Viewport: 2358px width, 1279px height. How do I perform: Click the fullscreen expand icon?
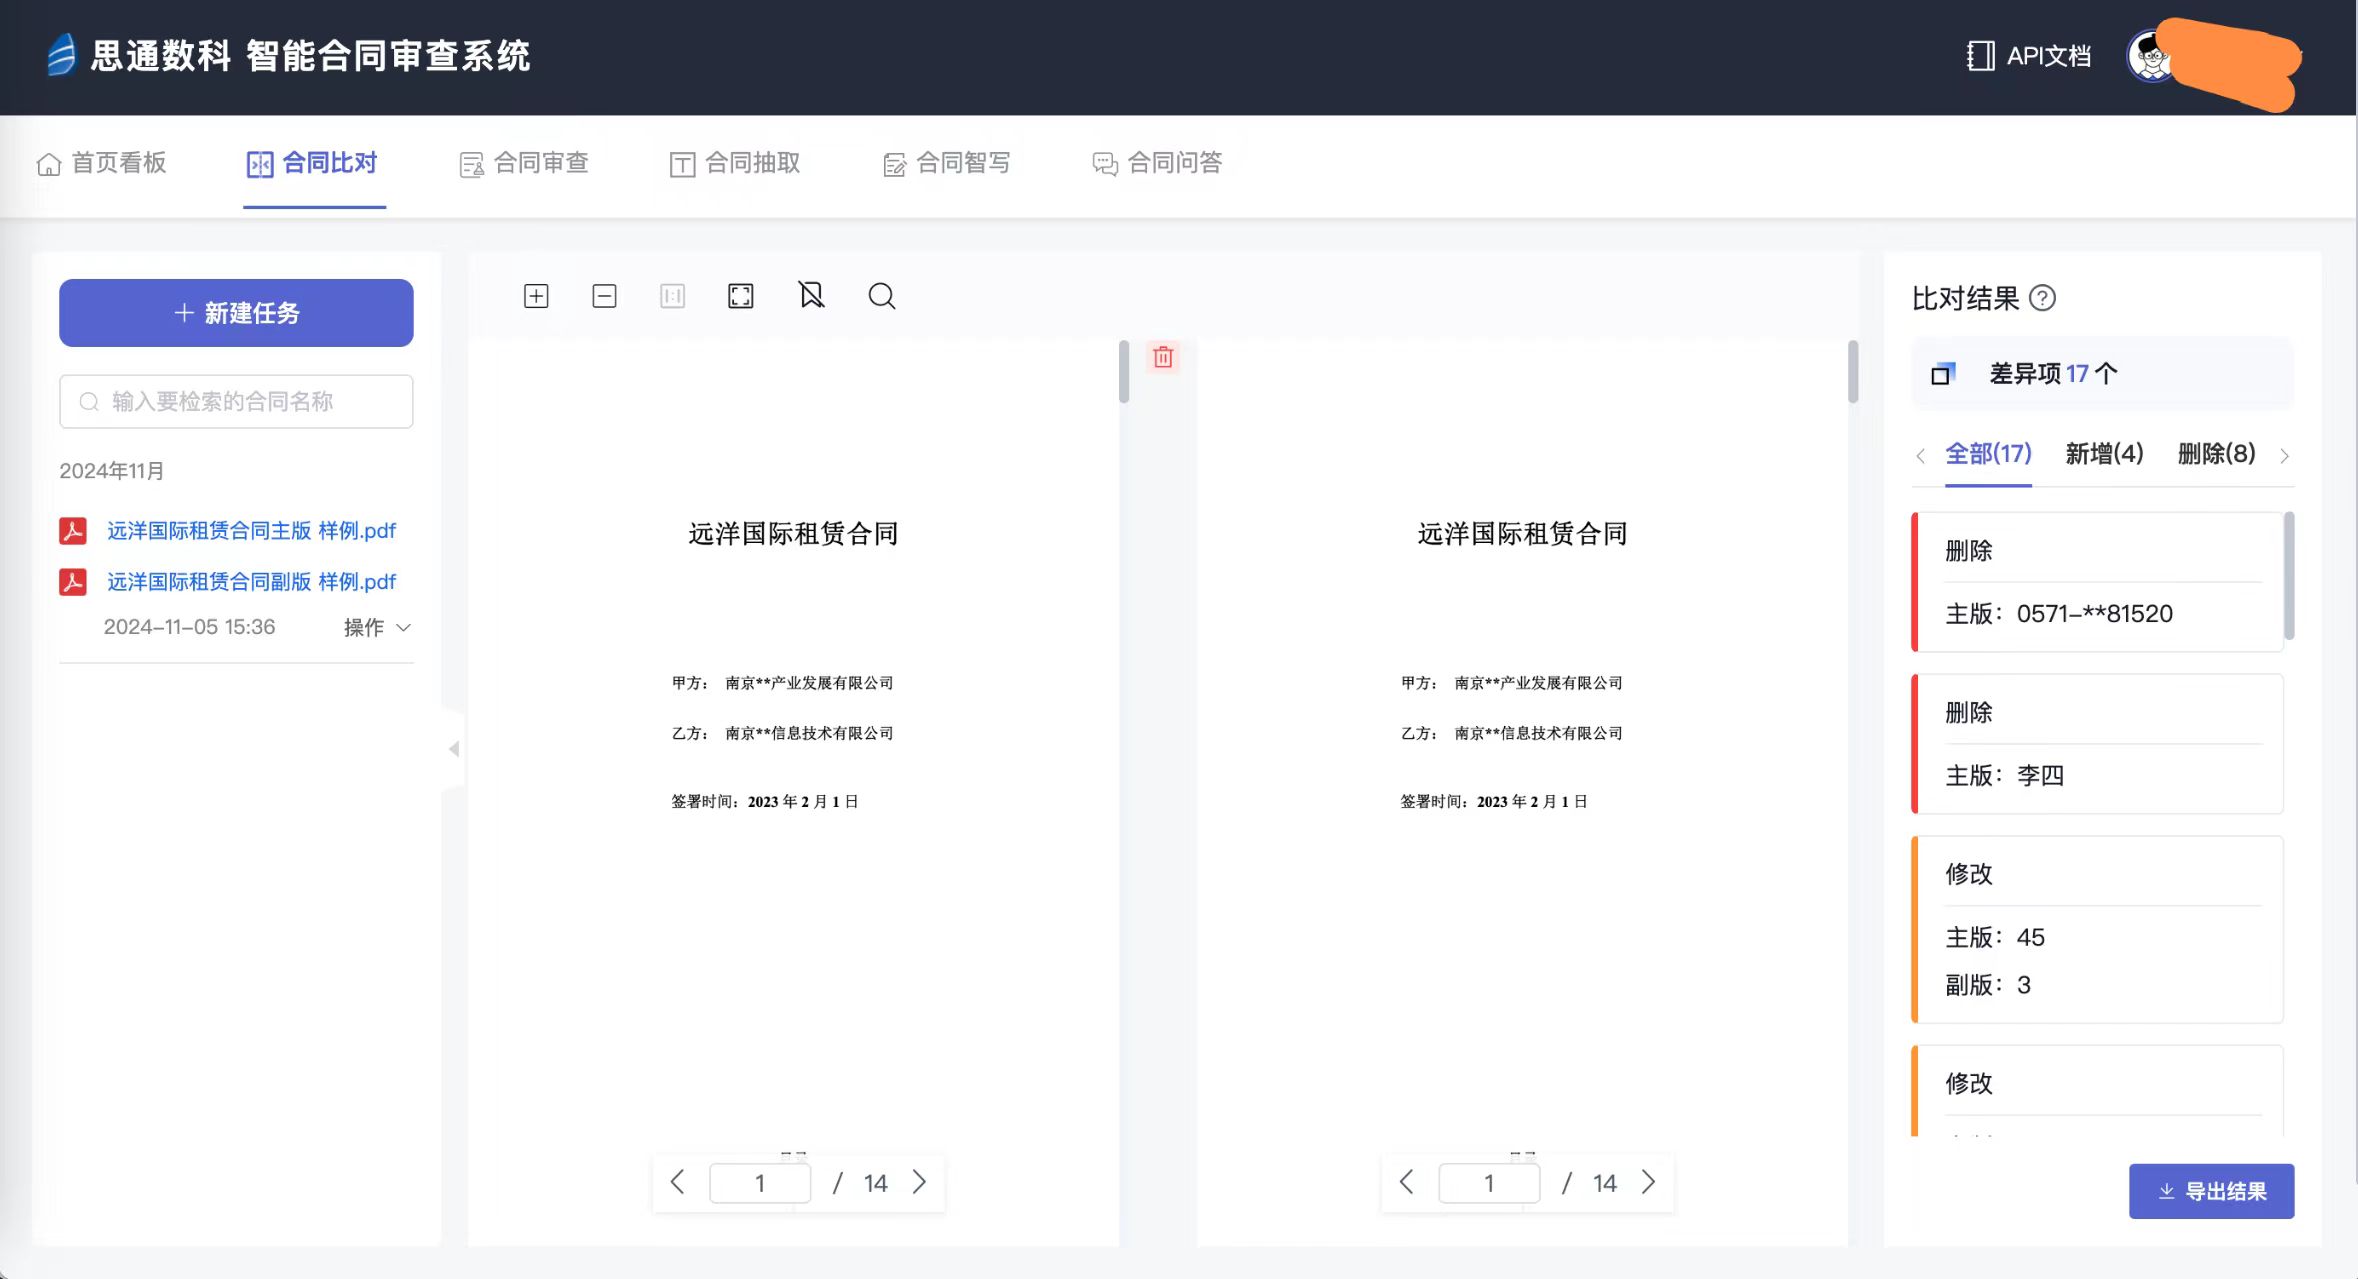coord(740,296)
